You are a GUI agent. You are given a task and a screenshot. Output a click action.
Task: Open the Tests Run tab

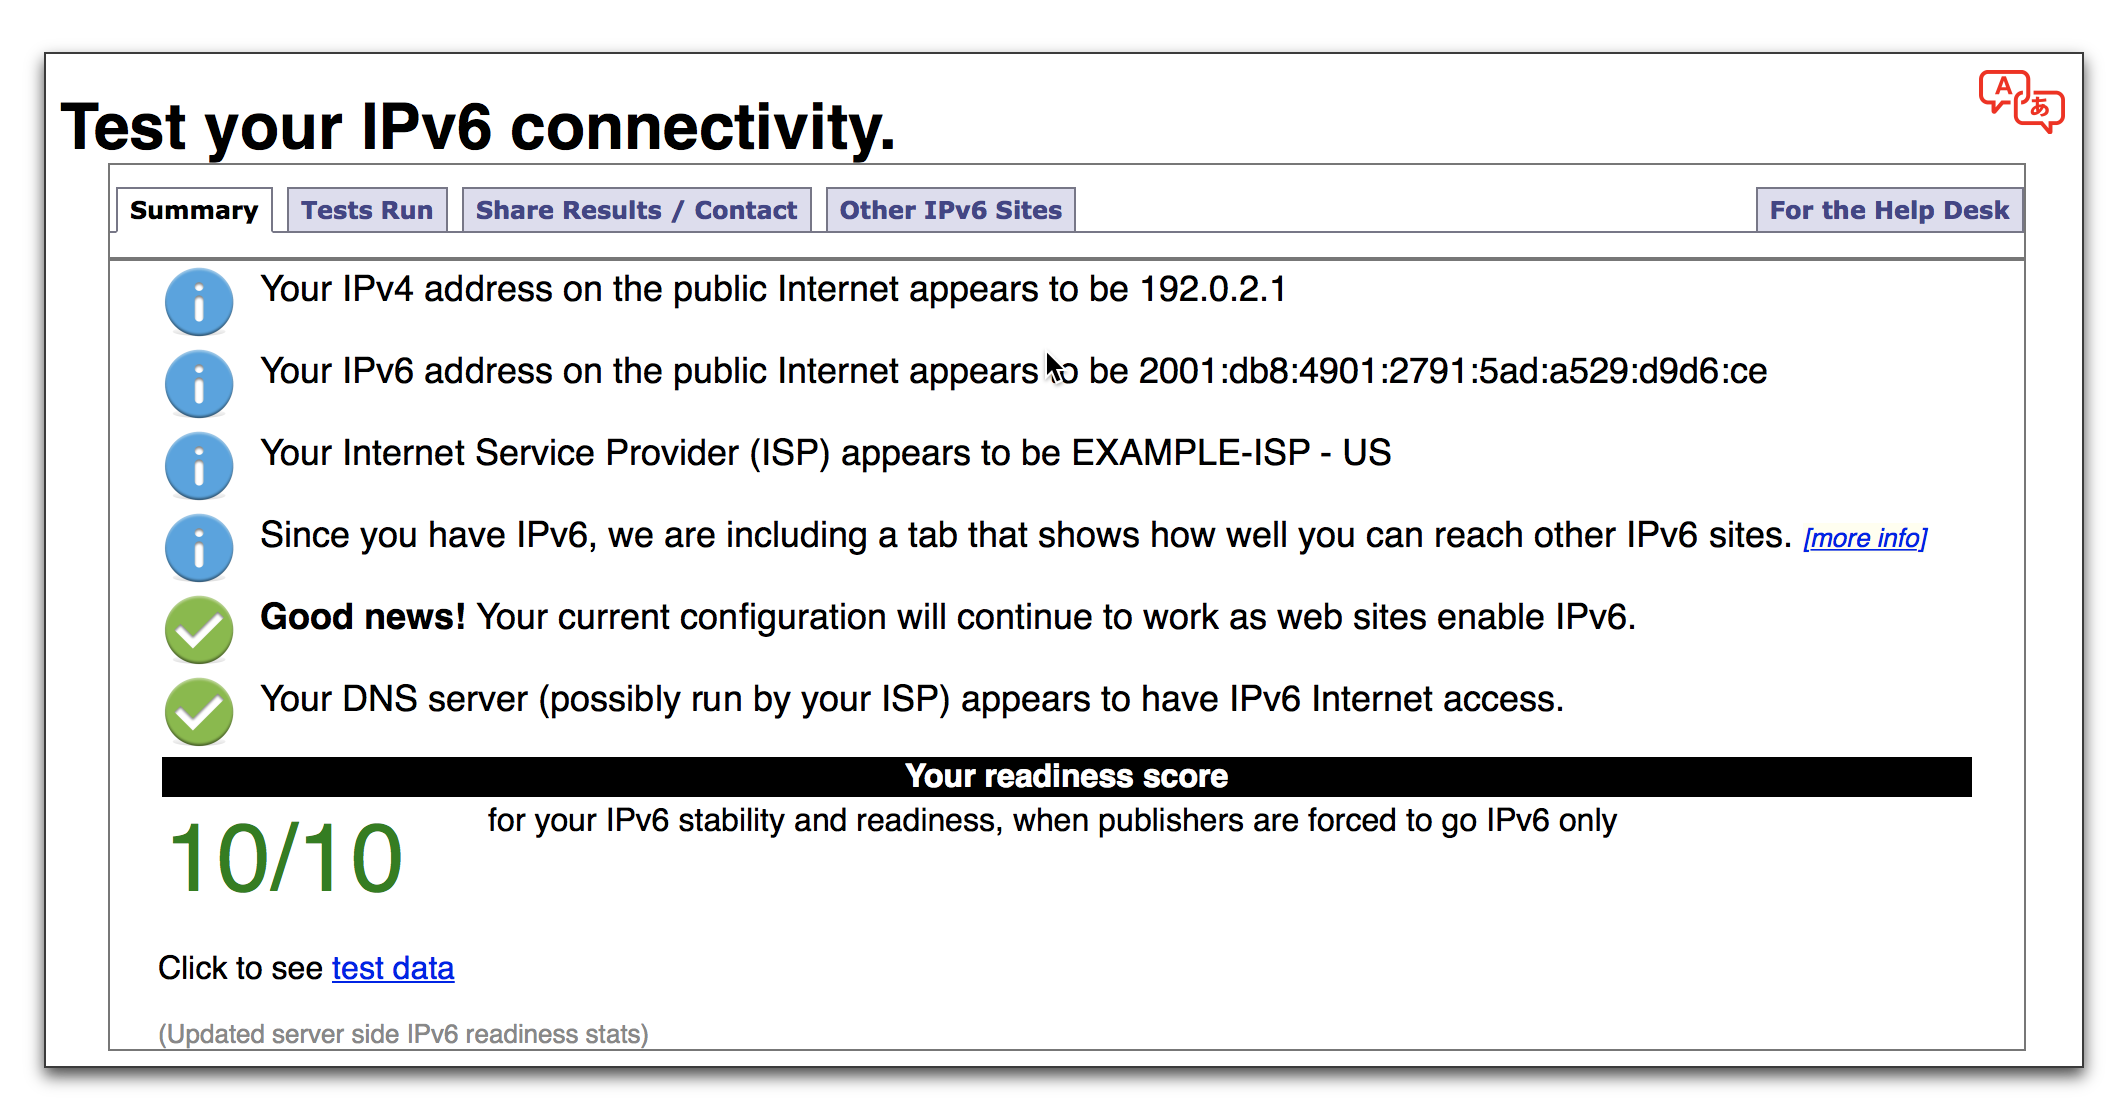pos(365,210)
